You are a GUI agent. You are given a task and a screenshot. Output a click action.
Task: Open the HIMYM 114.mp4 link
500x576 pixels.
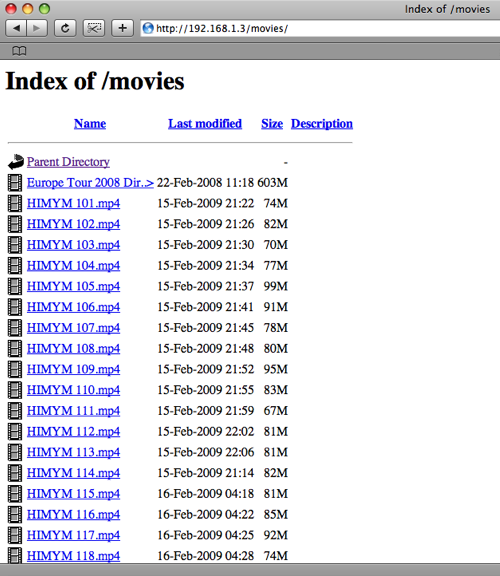(73, 473)
